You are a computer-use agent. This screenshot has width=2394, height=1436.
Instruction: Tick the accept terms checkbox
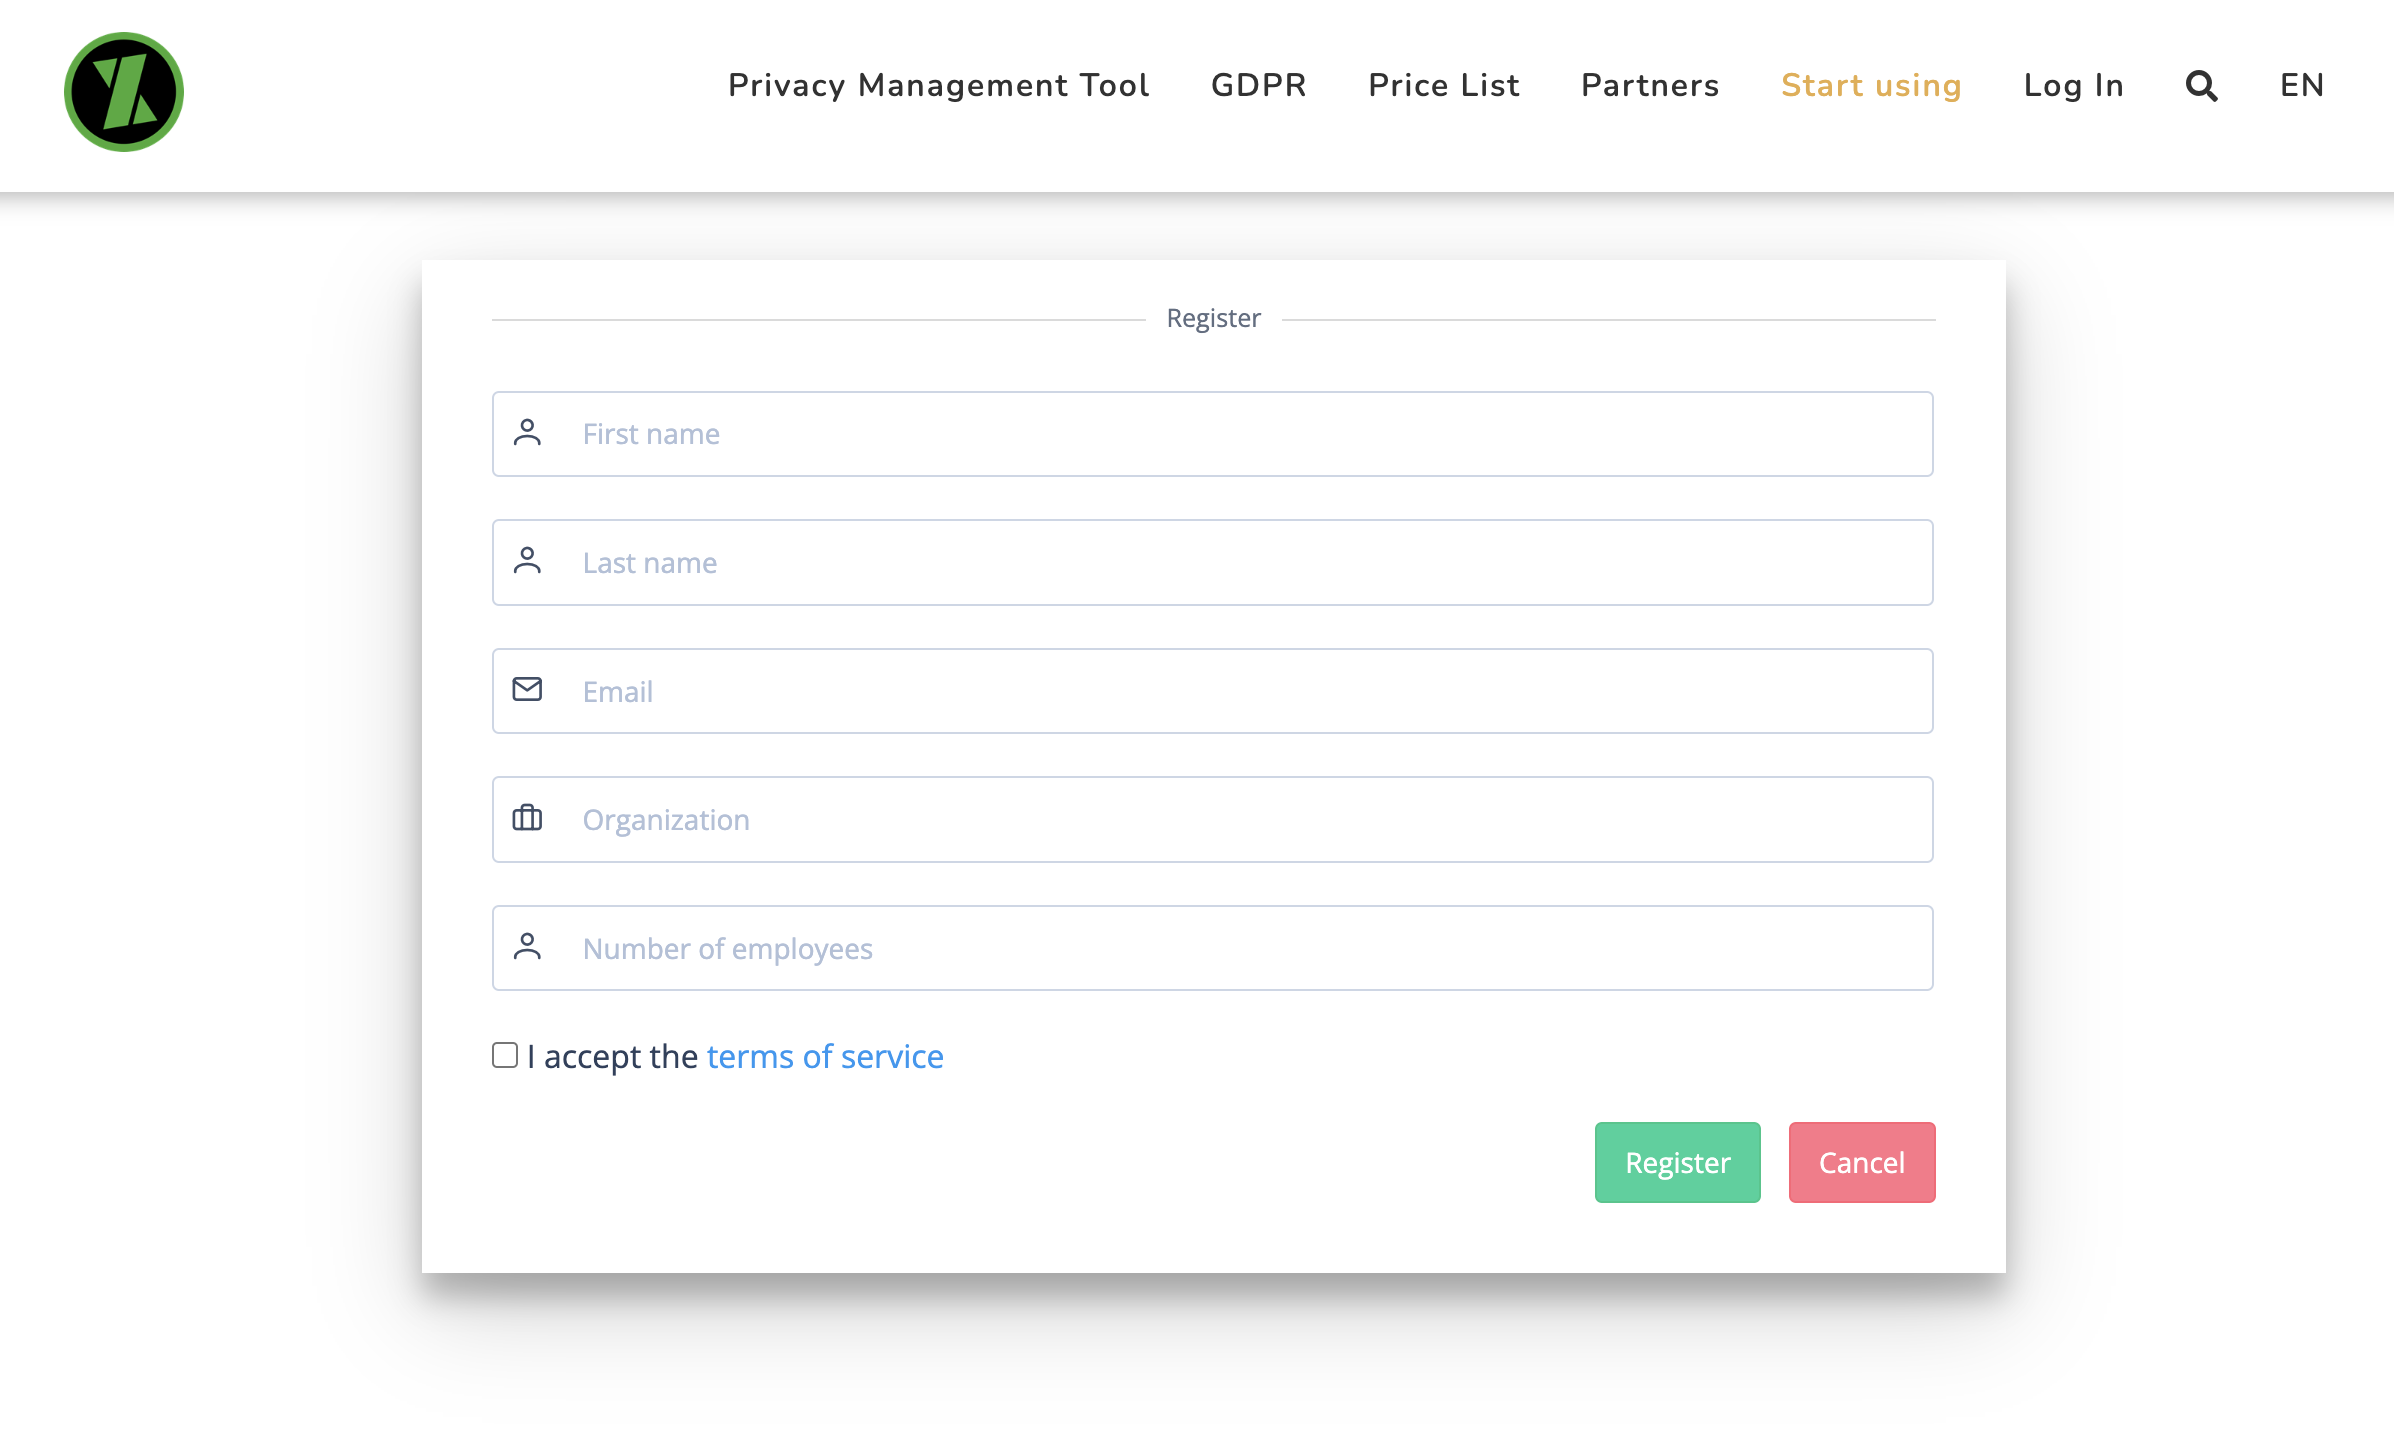(505, 1055)
